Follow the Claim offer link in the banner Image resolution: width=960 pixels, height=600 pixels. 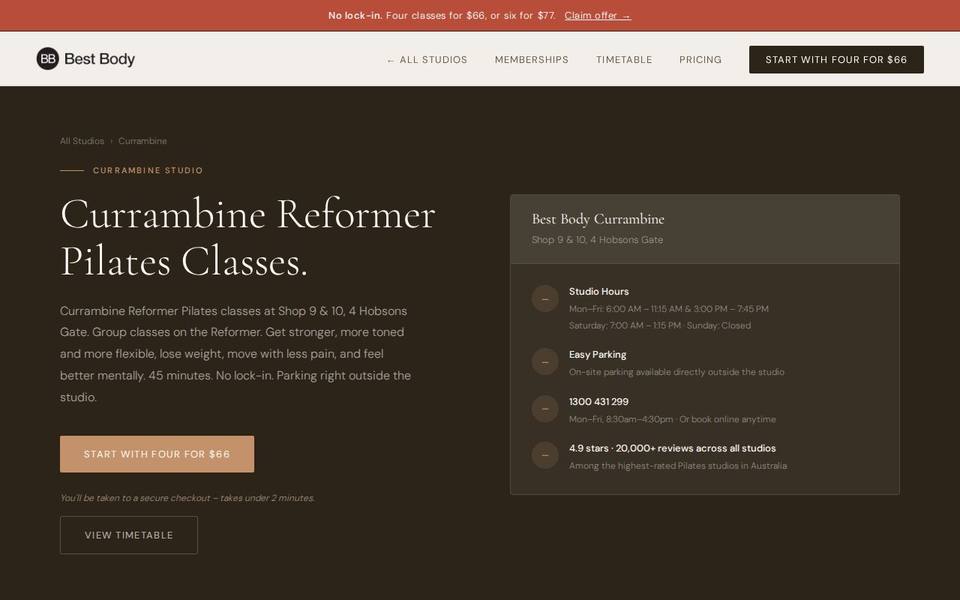click(598, 15)
